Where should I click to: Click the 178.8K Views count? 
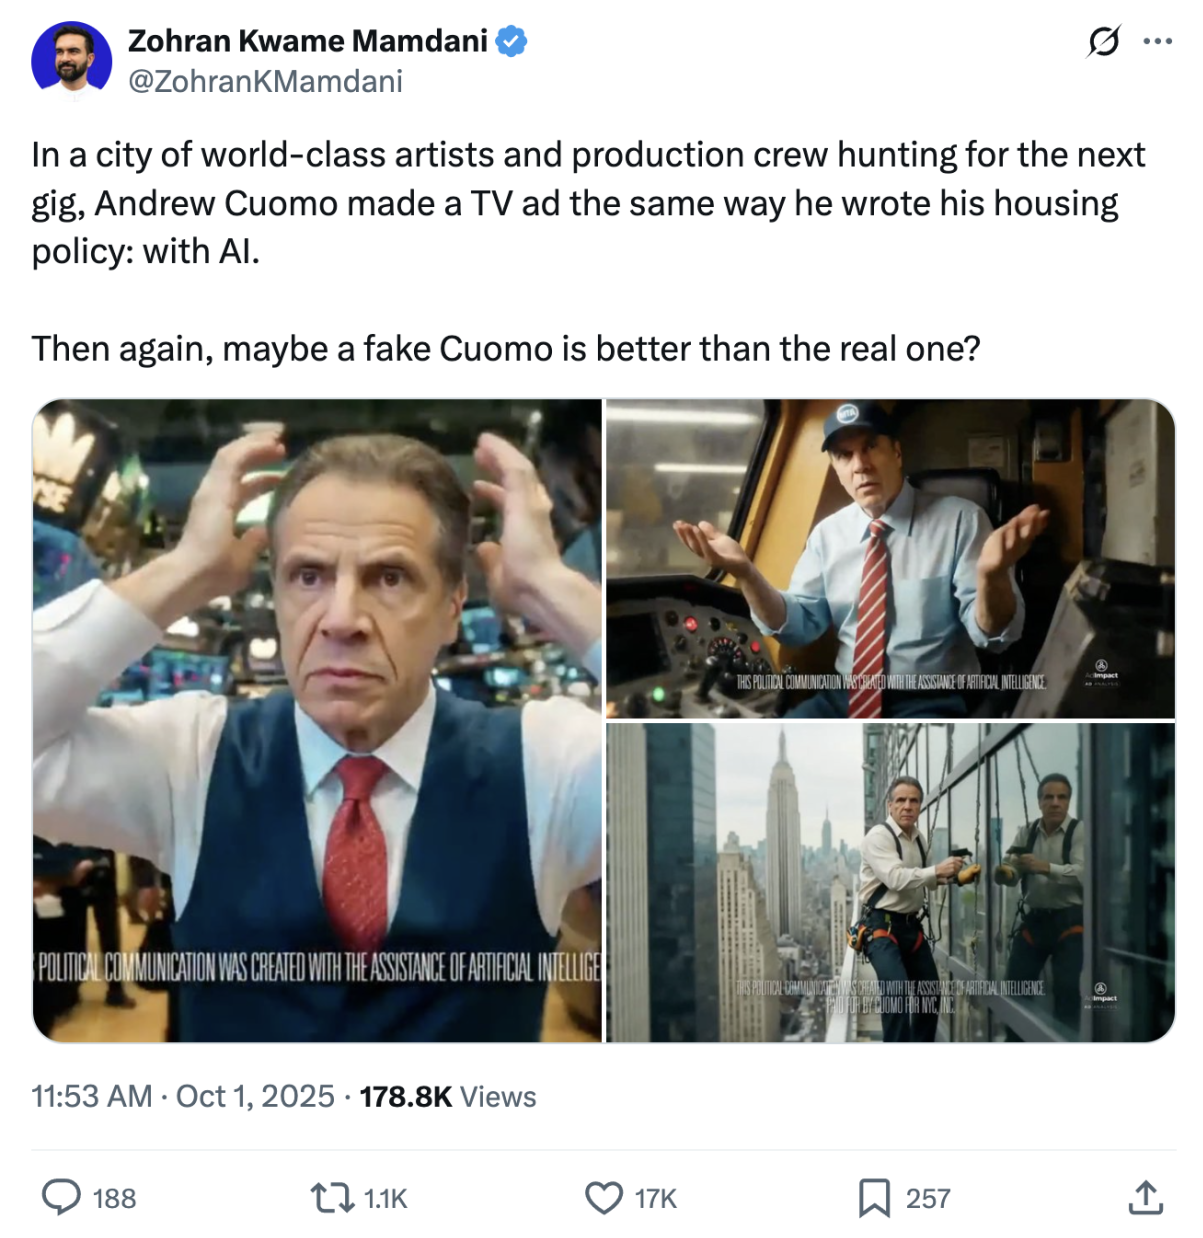pos(448,1096)
